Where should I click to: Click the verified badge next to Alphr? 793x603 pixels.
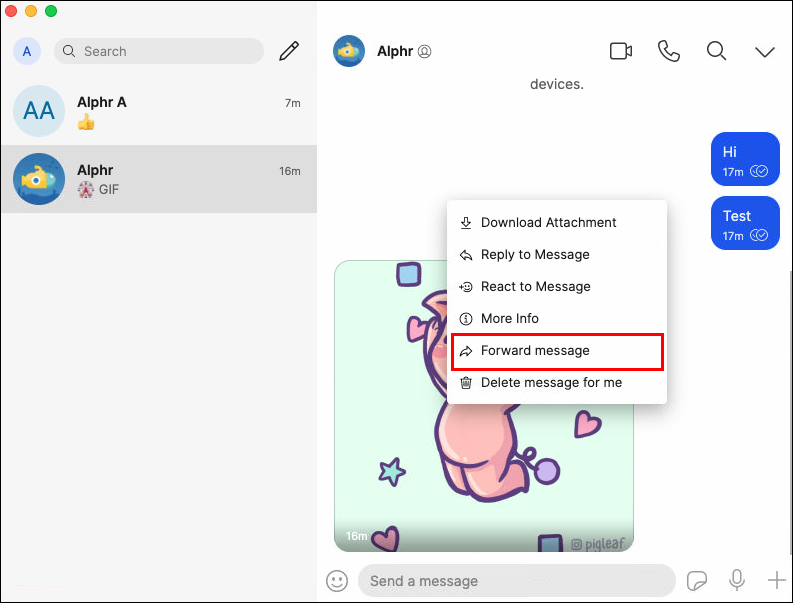(x=424, y=52)
